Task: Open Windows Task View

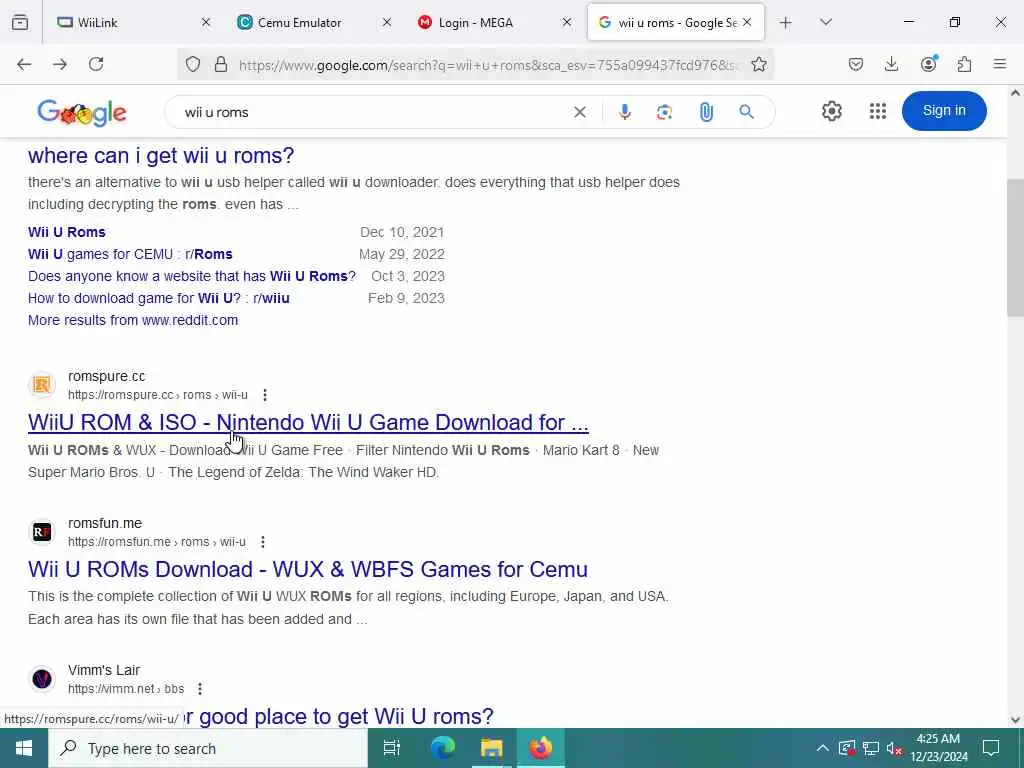Action: click(x=392, y=748)
